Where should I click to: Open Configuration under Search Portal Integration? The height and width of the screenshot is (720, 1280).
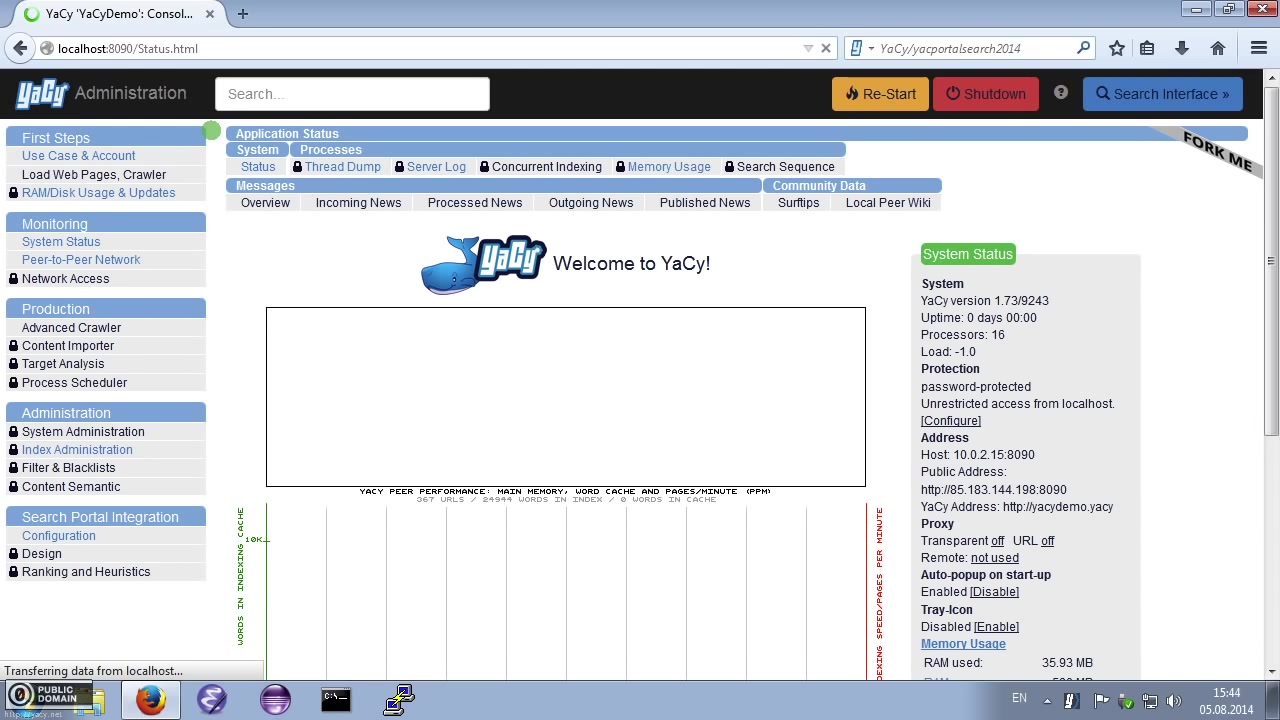tap(59, 536)
